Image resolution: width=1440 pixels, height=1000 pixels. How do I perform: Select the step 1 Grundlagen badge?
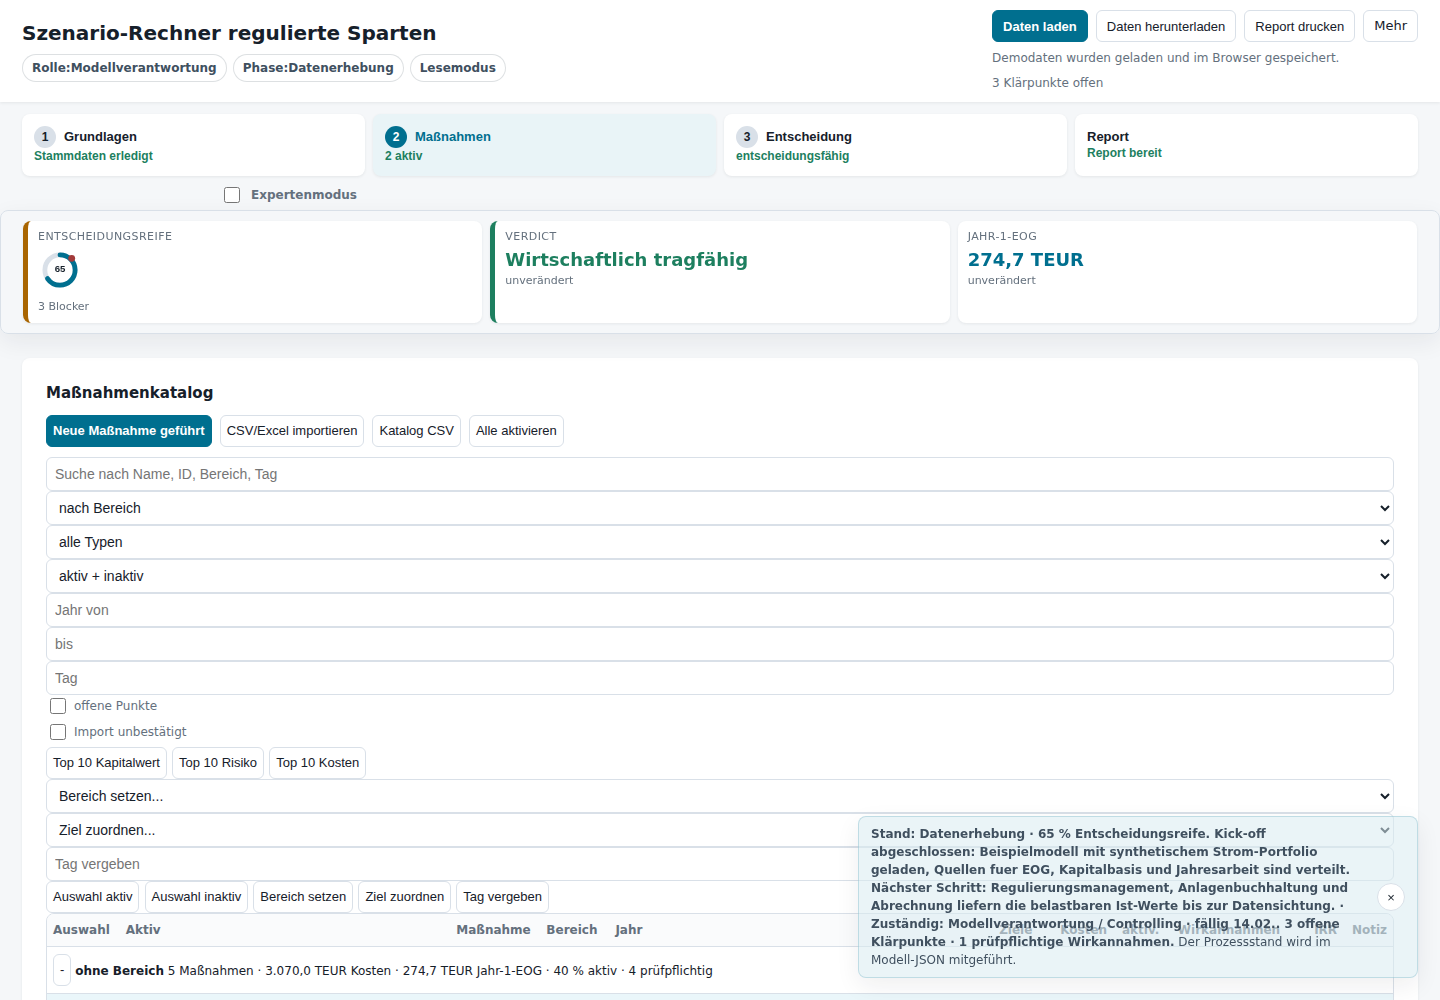pyautogui.click(x=45, y=137)
